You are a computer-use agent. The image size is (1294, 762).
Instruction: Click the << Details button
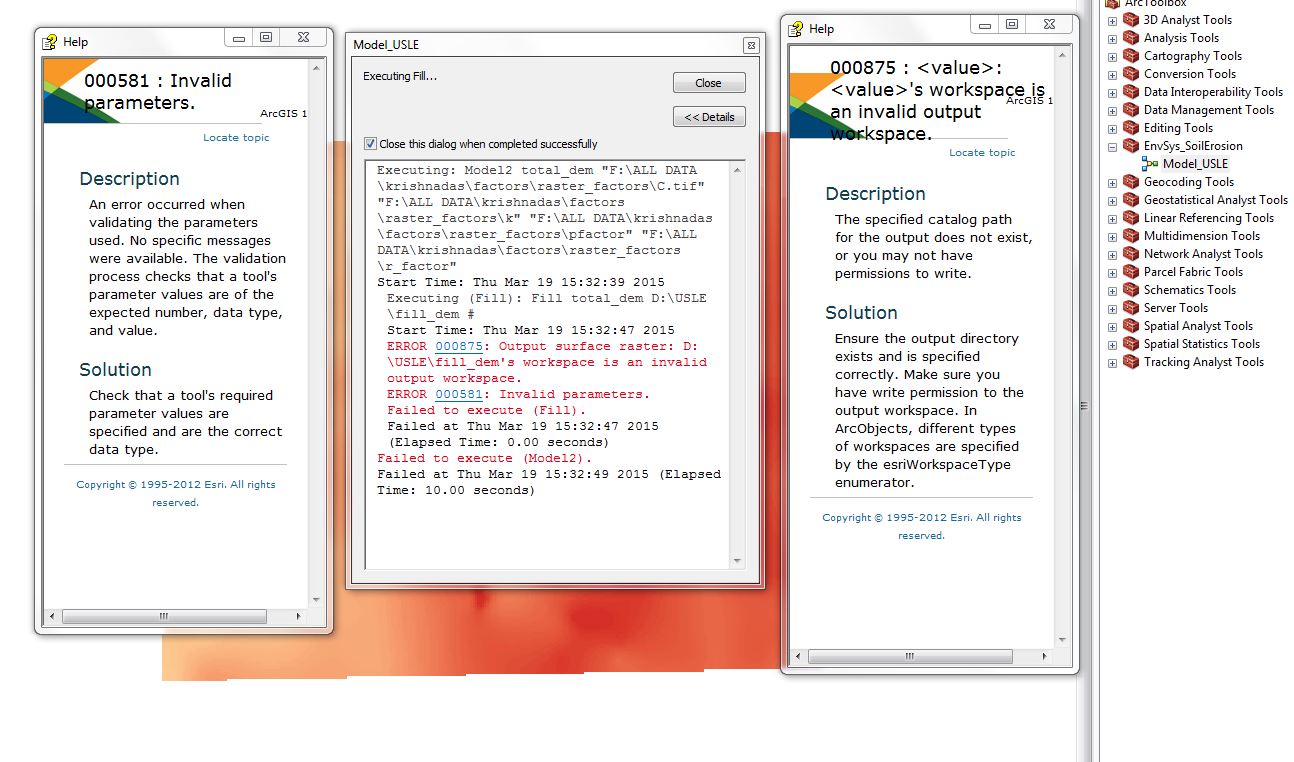click(709, 117)
